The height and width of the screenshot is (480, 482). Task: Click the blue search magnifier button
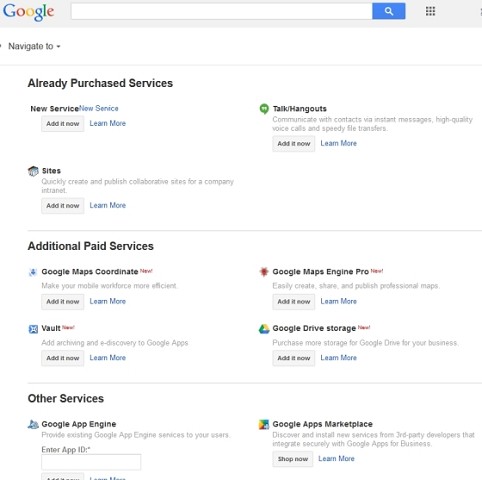coord(388,11)
